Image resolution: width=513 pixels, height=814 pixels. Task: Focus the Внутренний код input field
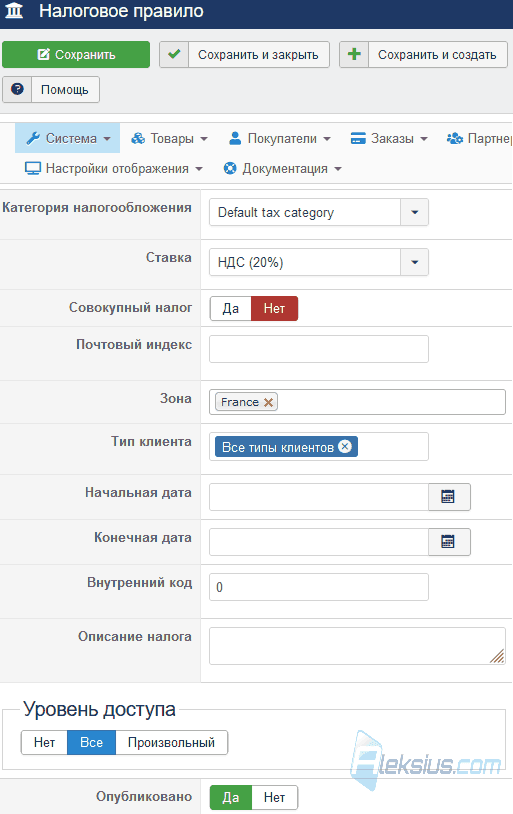319,587
